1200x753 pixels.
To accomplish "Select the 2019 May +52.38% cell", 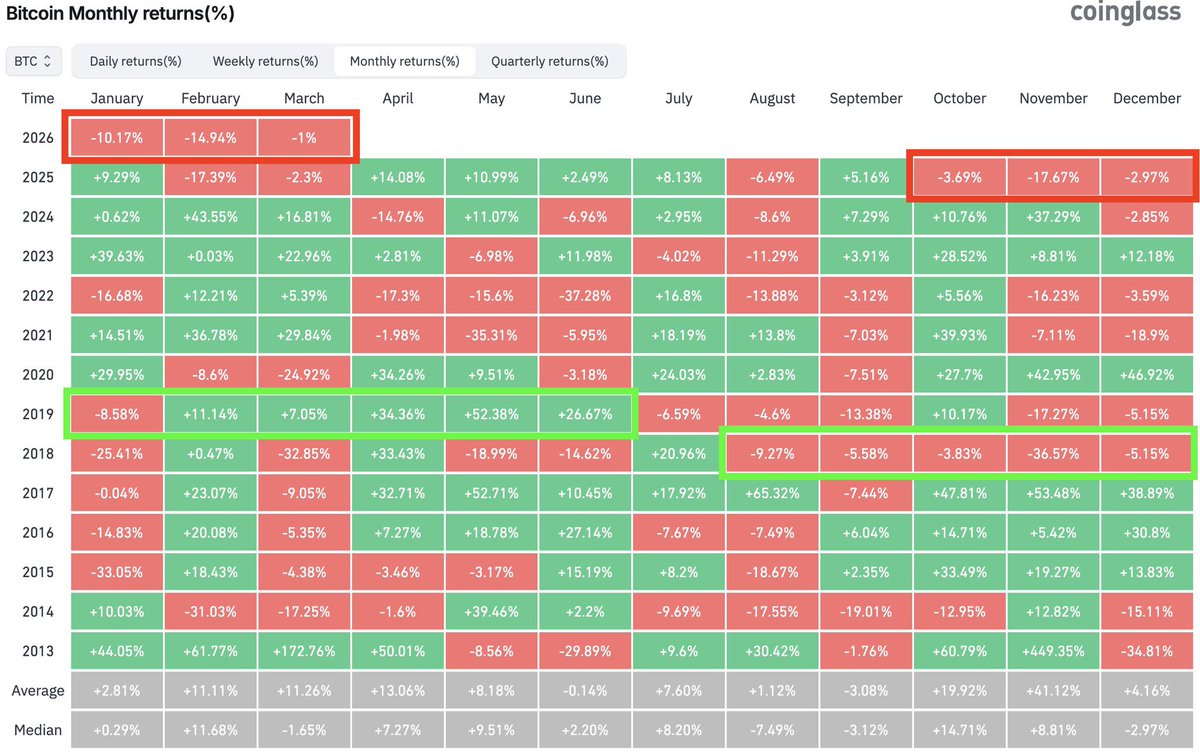I will pos(491,414).
